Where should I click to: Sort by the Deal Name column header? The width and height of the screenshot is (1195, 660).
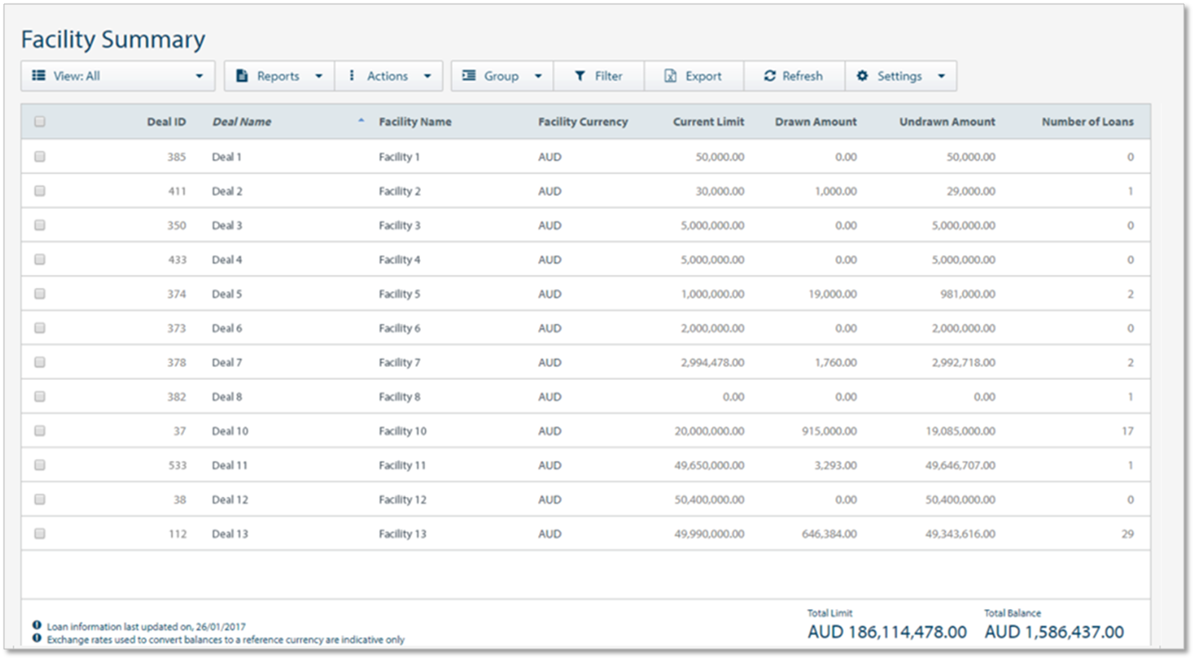tap(241, 122)
